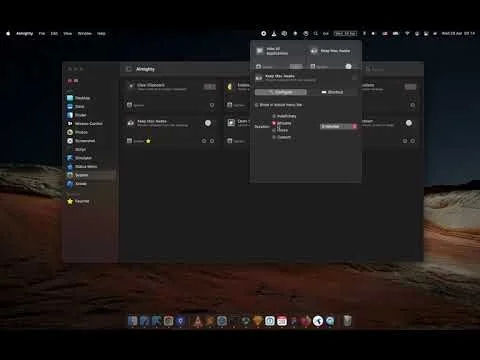480x360 pixels.
Task: Select the System category in sidebar
Action: coord(90,175)
